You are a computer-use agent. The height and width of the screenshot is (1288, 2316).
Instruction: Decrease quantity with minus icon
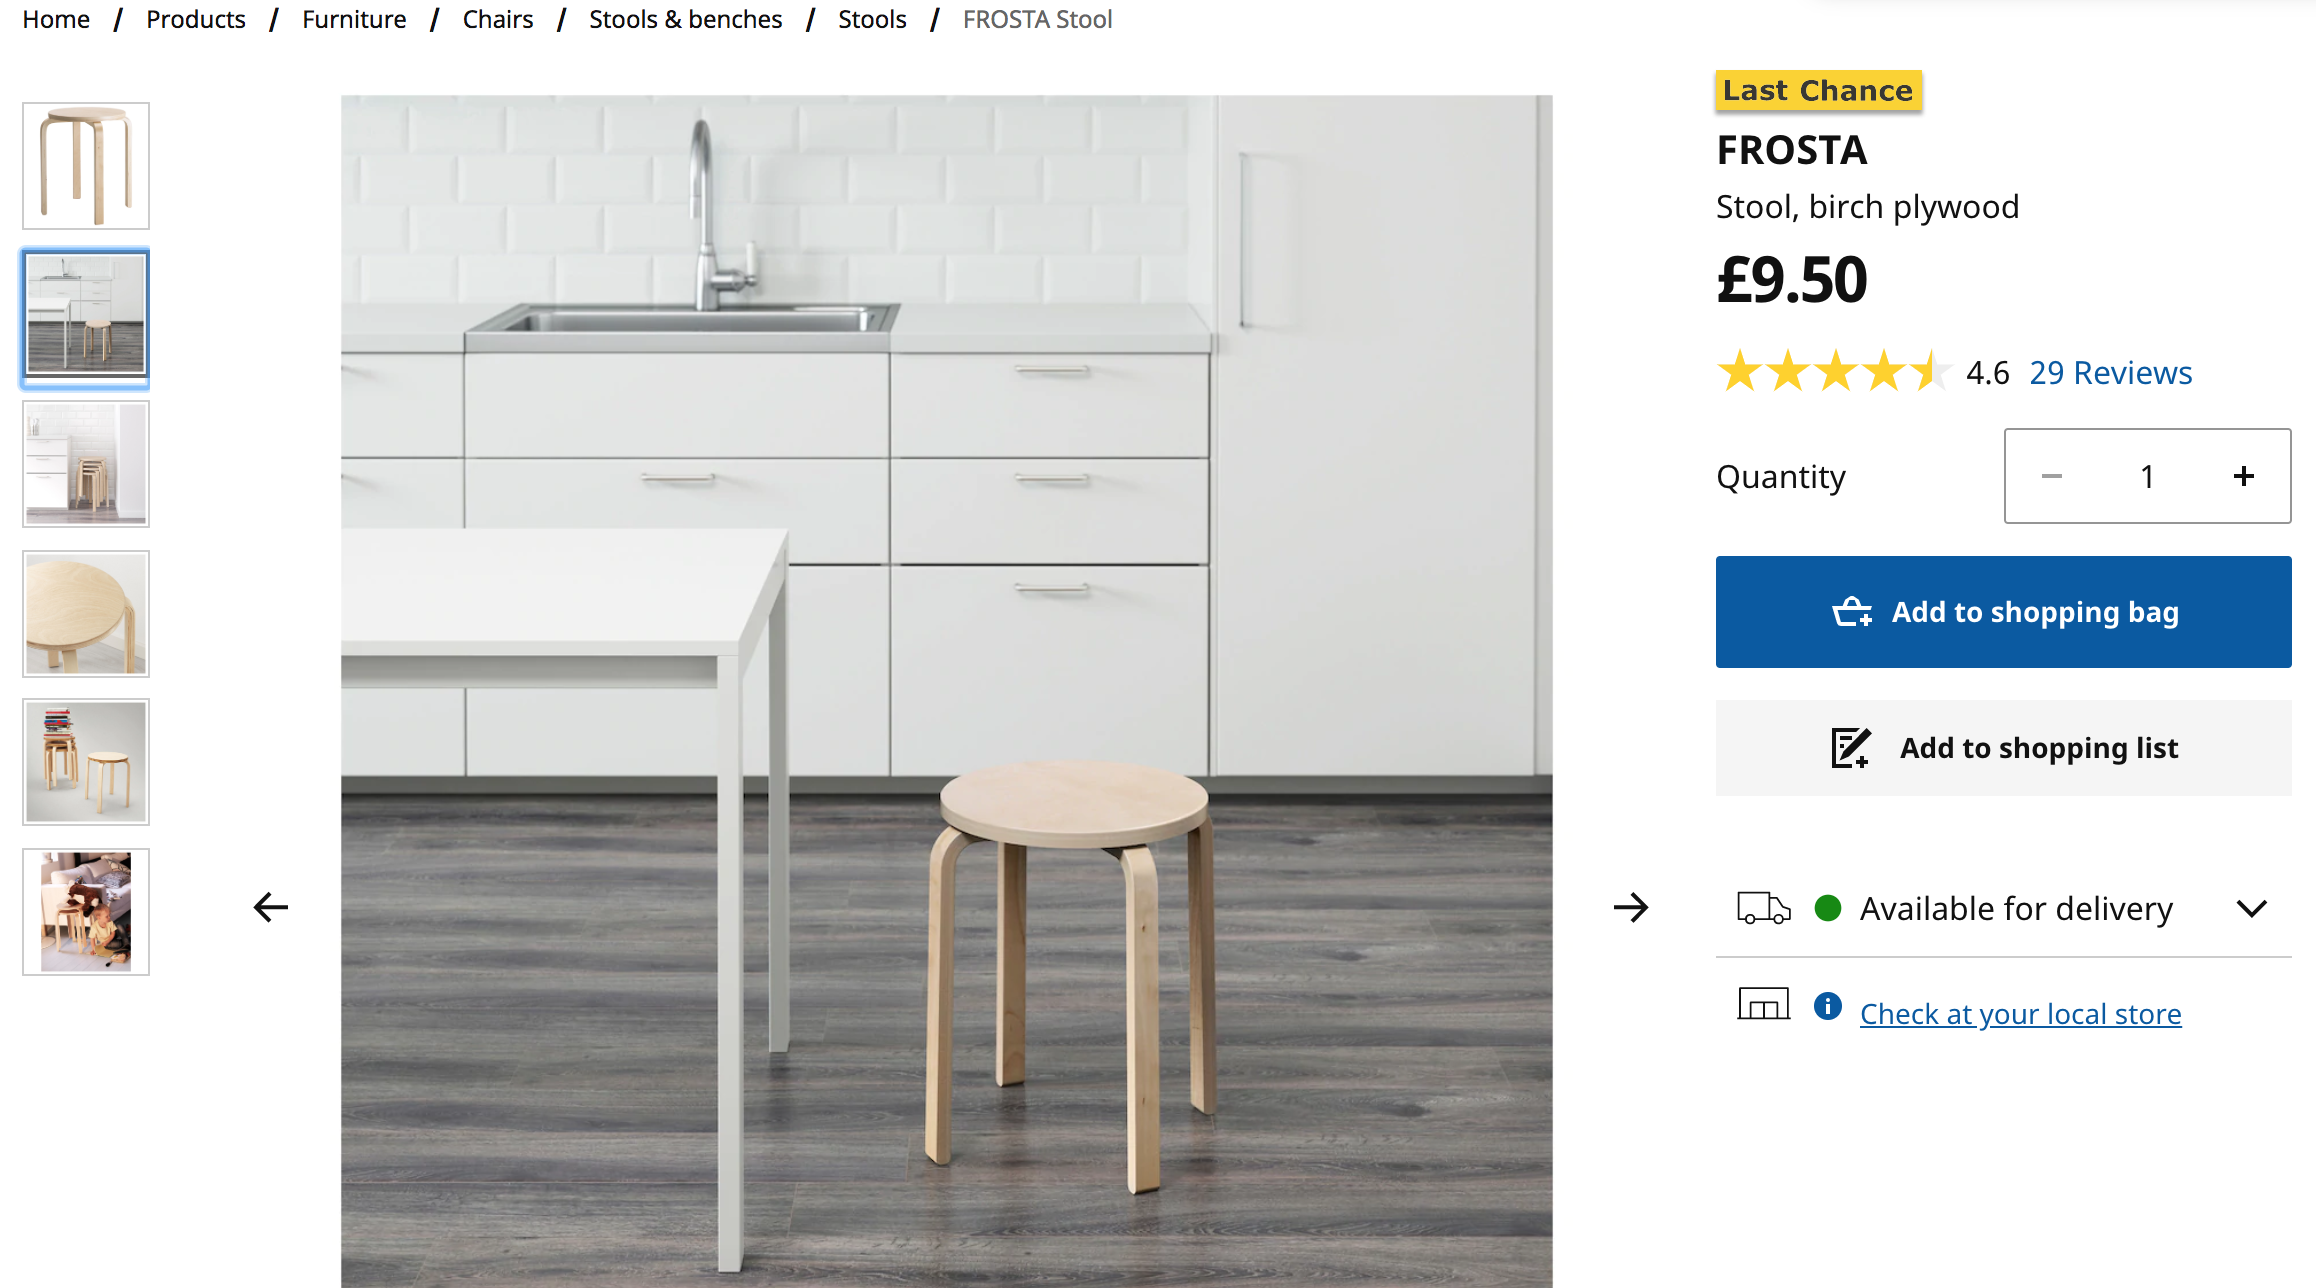2052,476
